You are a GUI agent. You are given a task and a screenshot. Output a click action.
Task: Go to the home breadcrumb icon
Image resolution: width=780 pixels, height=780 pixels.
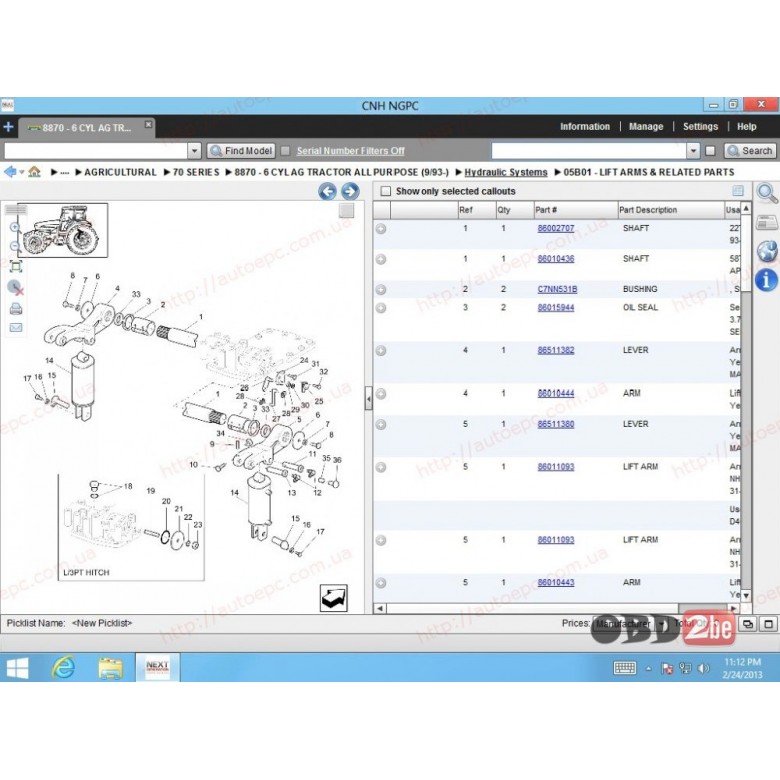point(34,172)
